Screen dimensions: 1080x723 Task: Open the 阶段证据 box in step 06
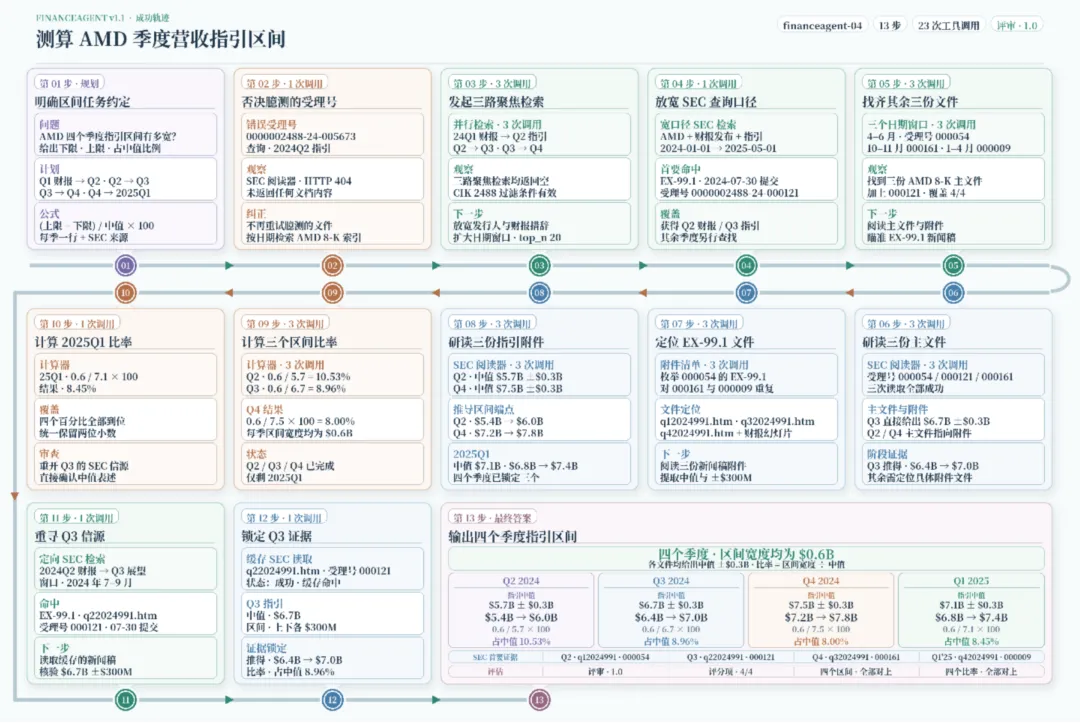point(953,464)
